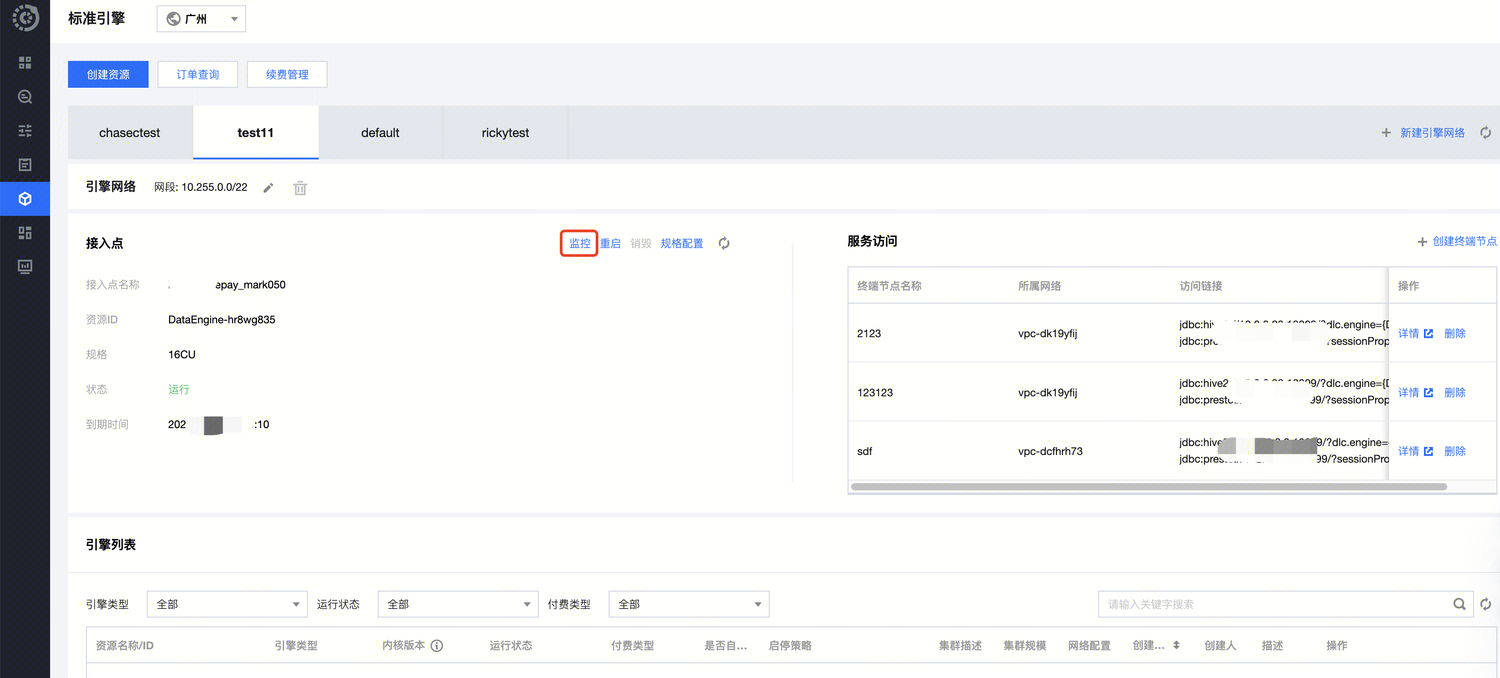Image resolution: width=1500 pixels, height=678 pixels.
Task: Open the 付费类型 filter dropdown
Action: 688,604
